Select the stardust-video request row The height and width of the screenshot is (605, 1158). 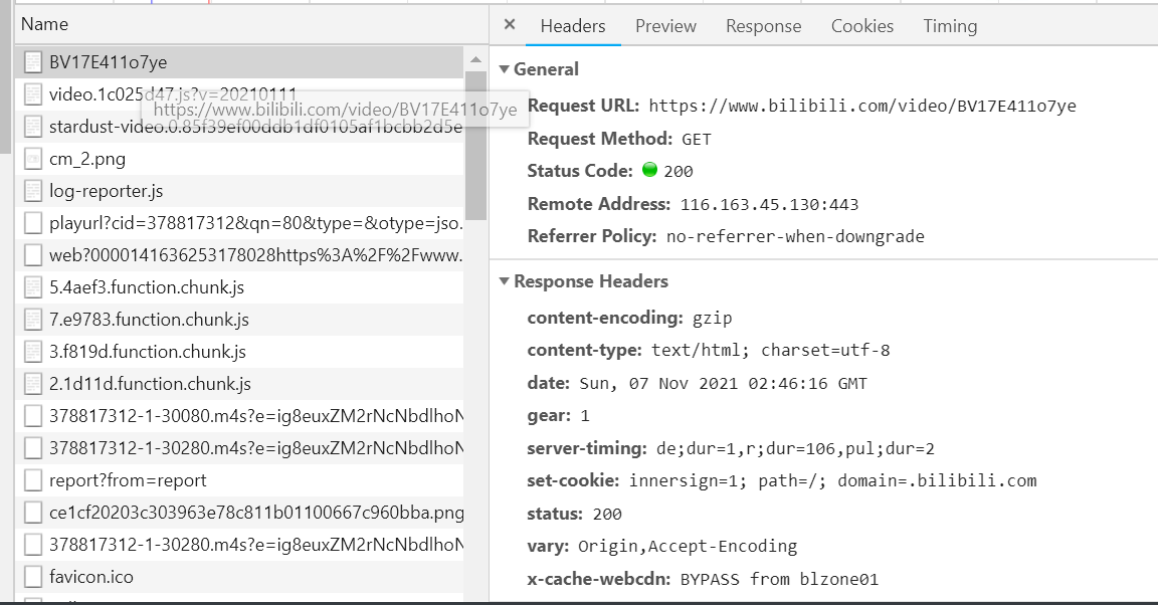(239, 126)
